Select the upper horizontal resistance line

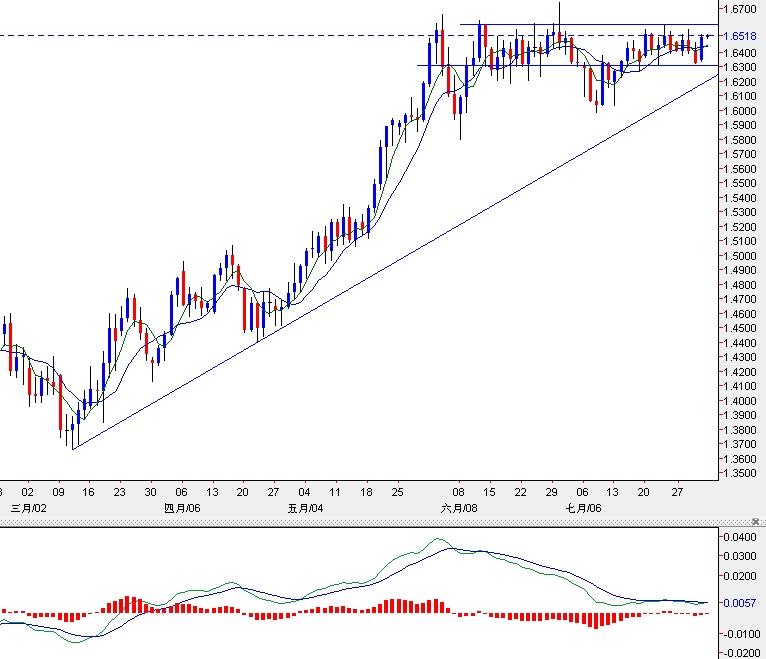tap(589, 24)
